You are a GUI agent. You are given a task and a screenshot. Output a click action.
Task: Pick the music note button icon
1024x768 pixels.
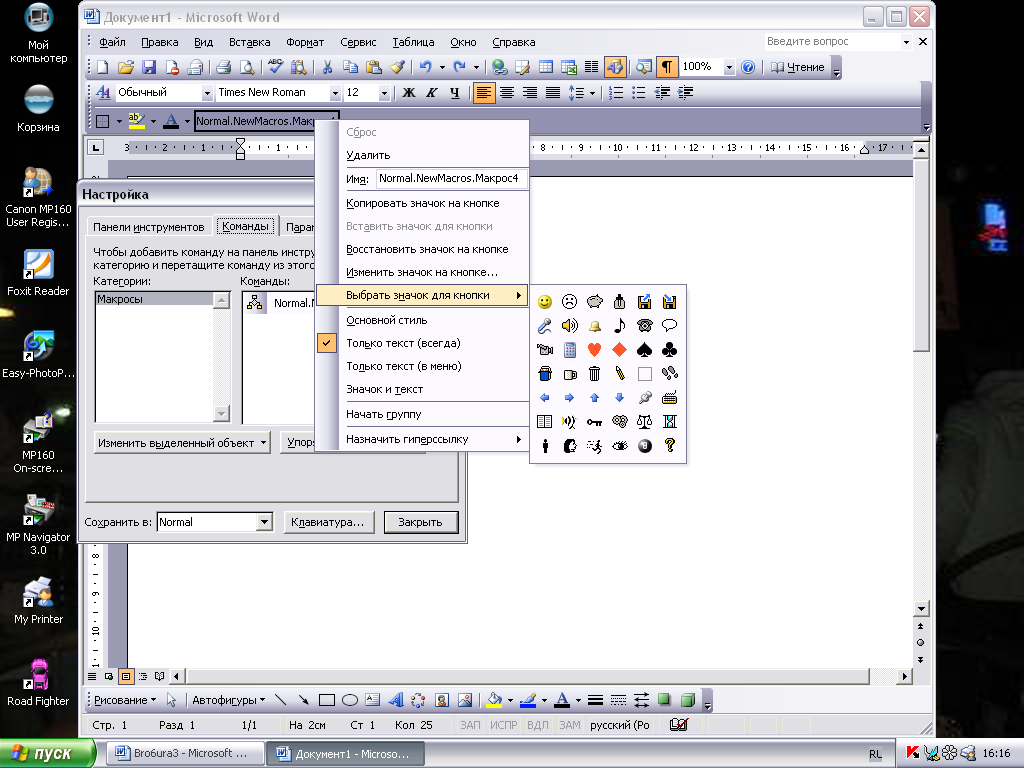point(619,326)
